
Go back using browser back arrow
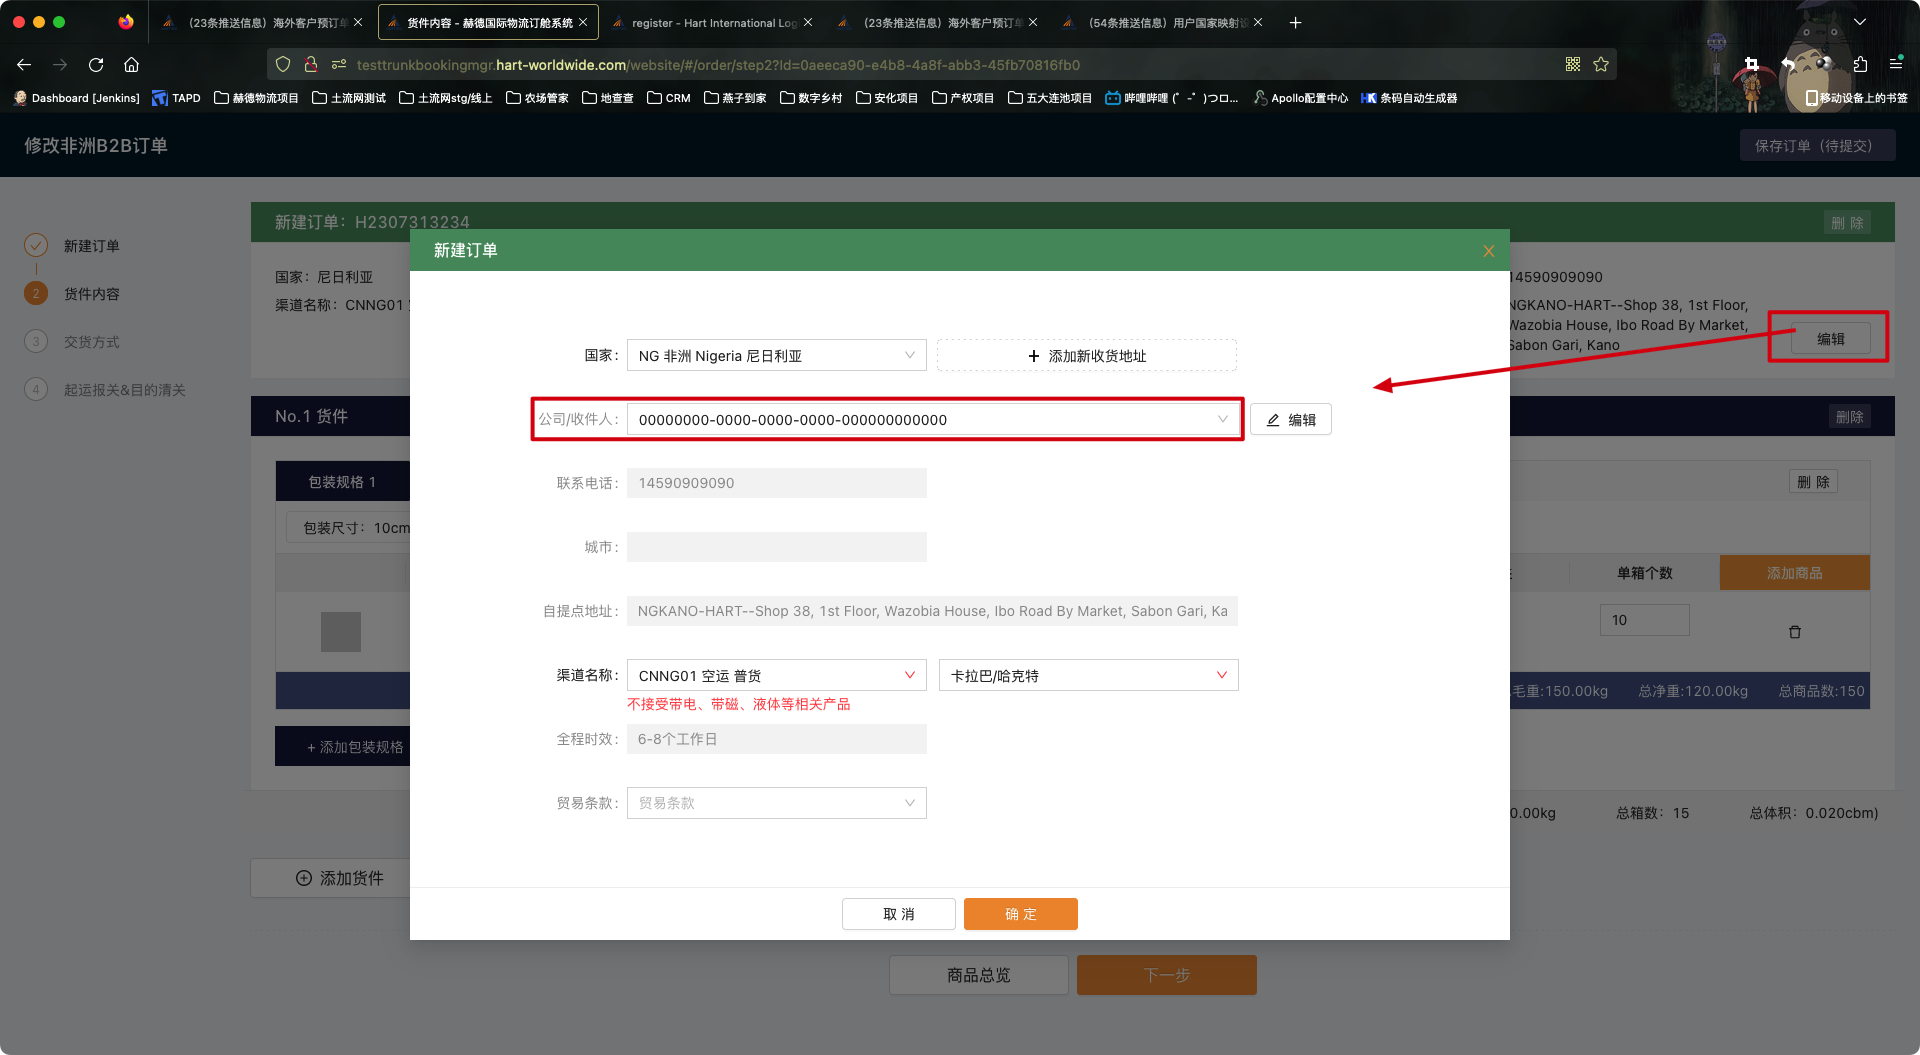(x=24, y=65)
